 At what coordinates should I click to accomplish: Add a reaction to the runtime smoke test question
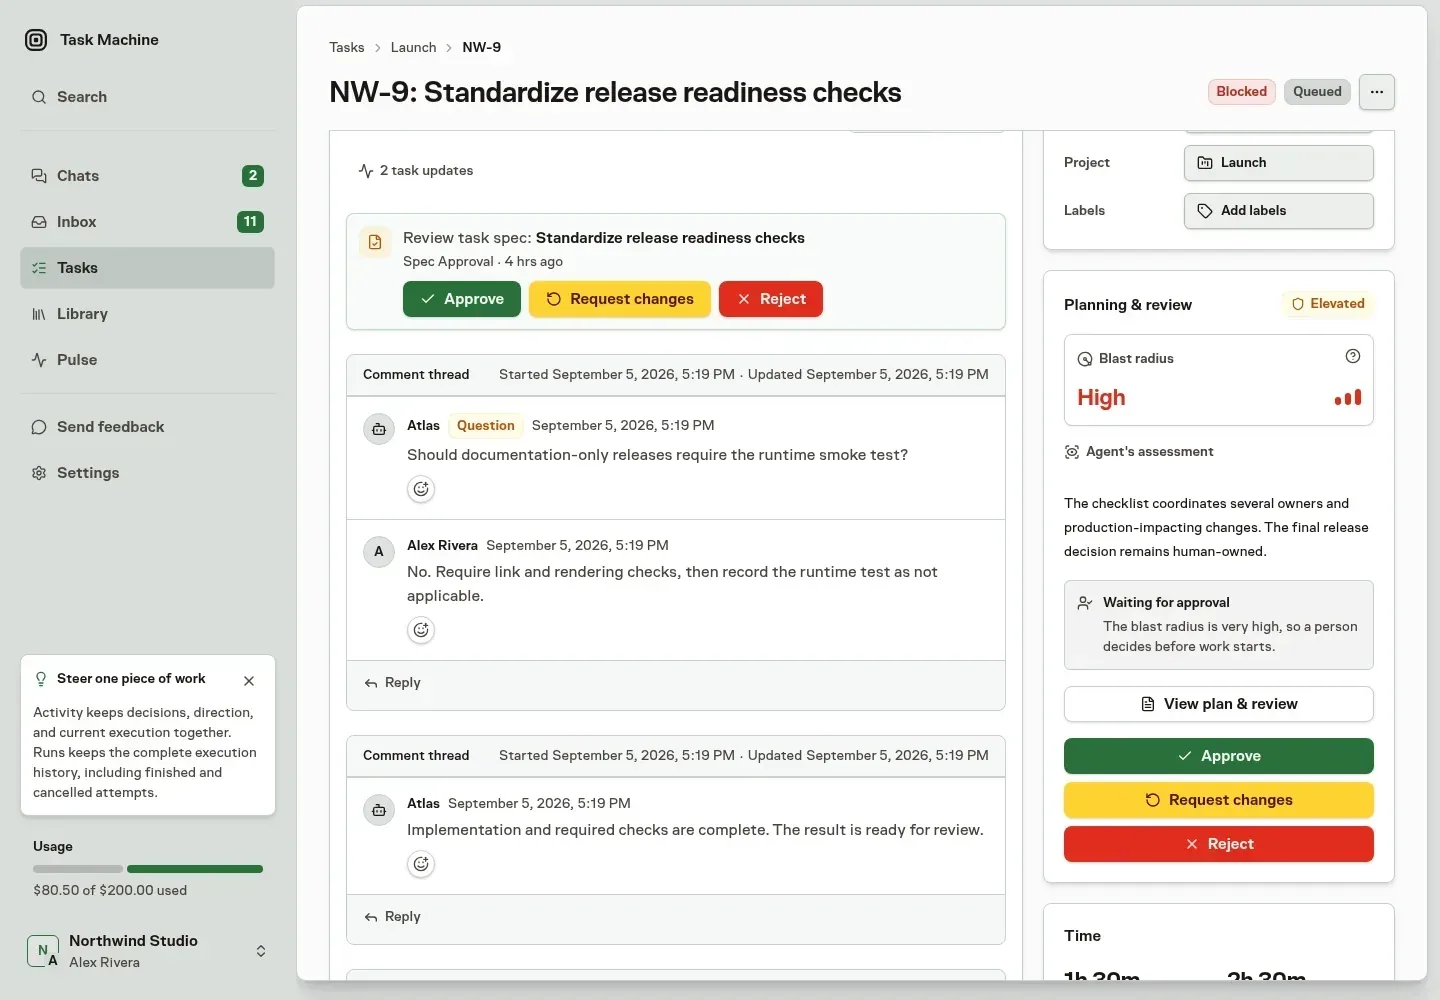tap(421, 489)
